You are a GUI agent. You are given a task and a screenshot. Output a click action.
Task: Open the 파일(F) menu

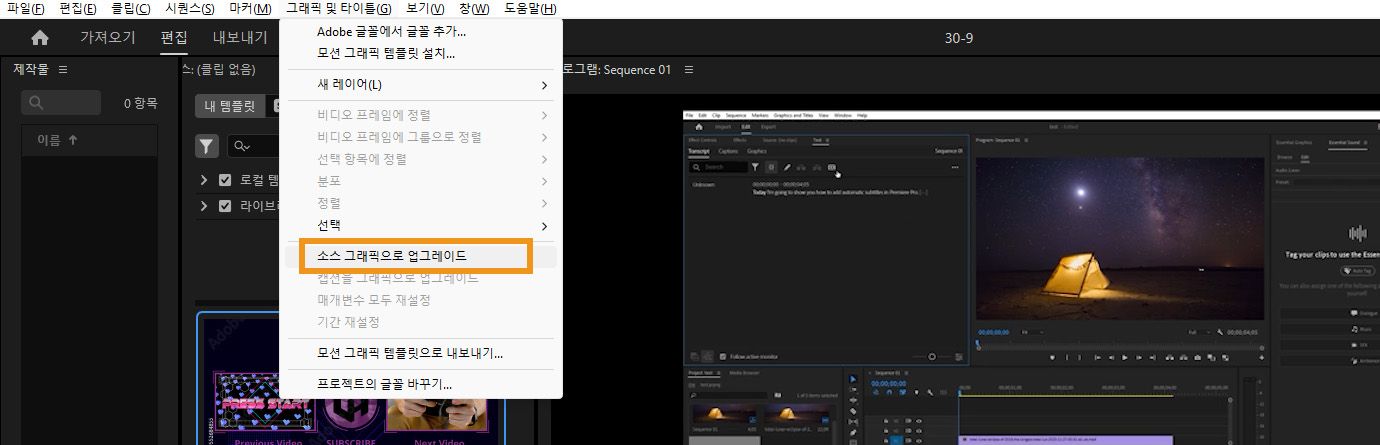[26, 9]
